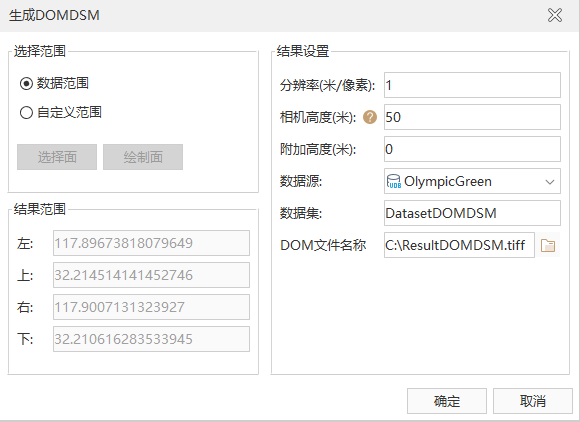Click the 附加高度 input field
Viewport: 580px width, 422px height.
point(472,149)
